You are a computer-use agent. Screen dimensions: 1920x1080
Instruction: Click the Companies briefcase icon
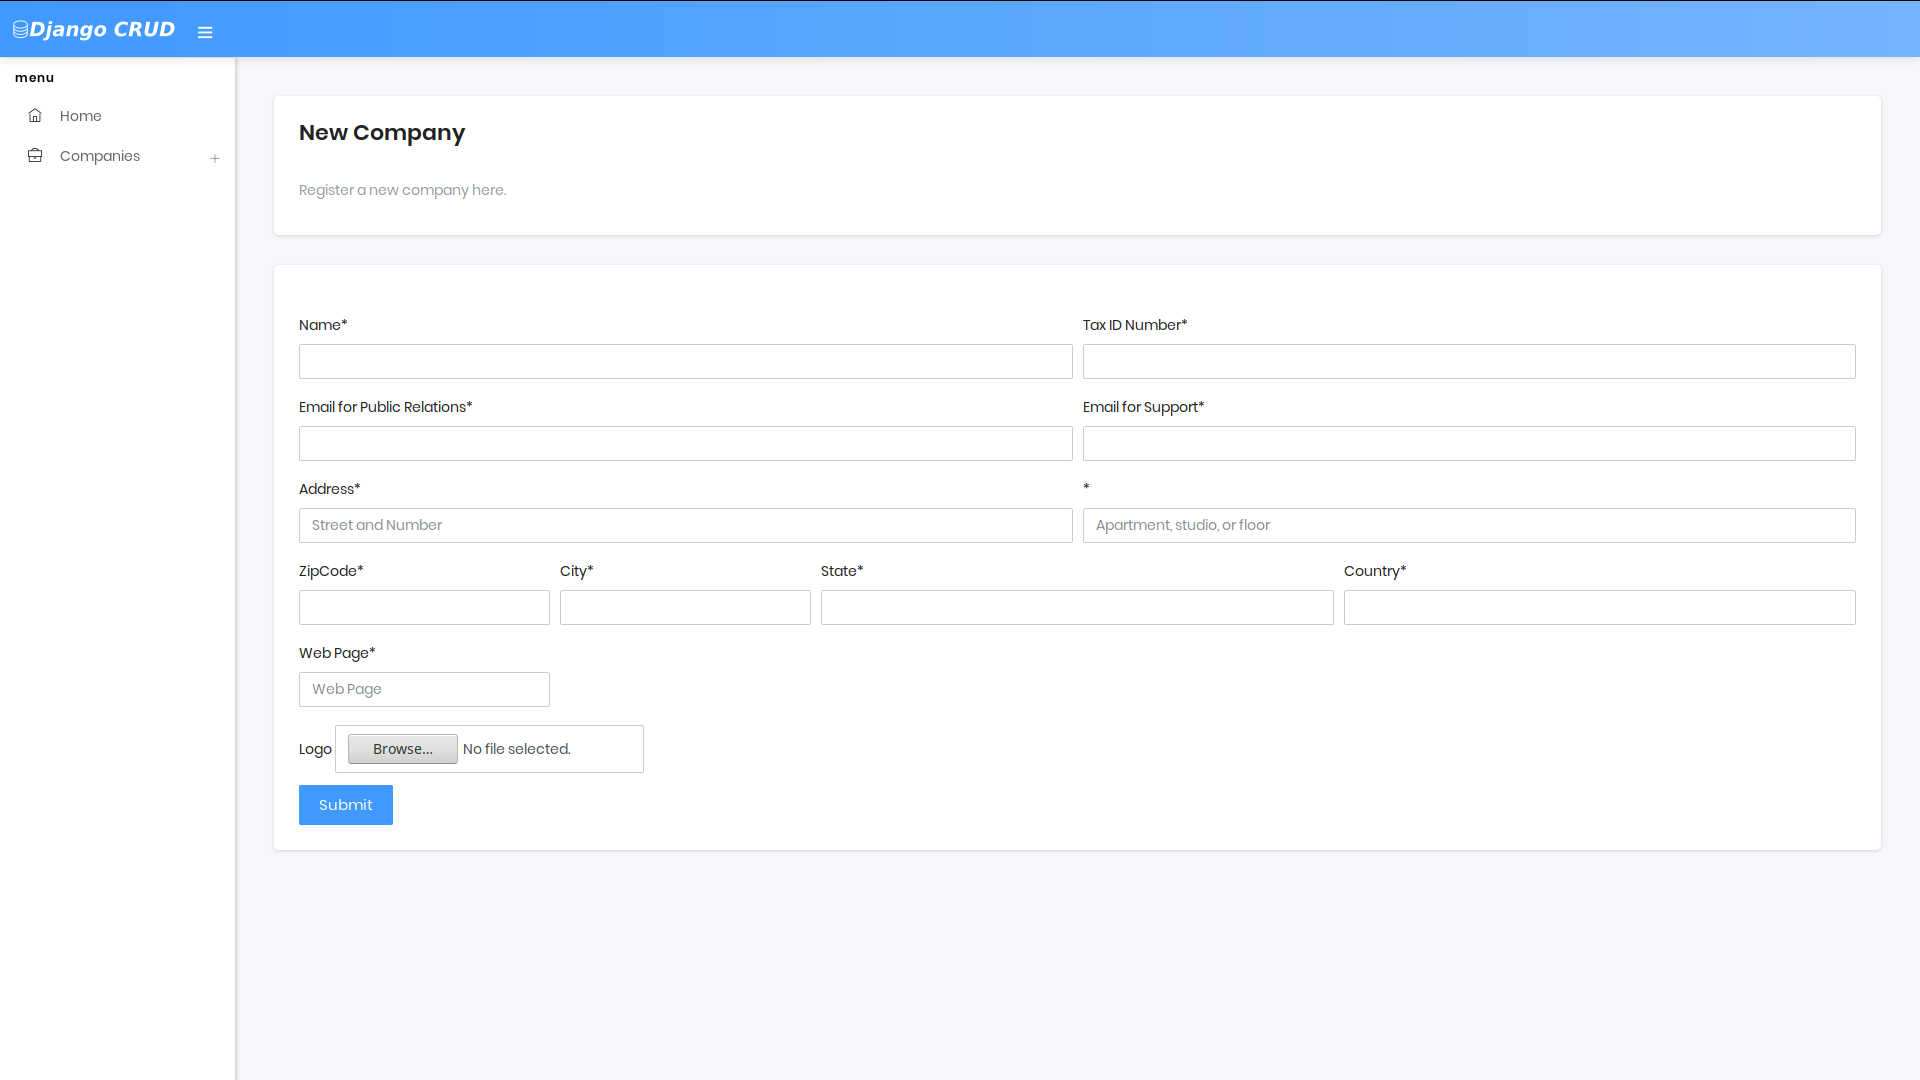35,156
